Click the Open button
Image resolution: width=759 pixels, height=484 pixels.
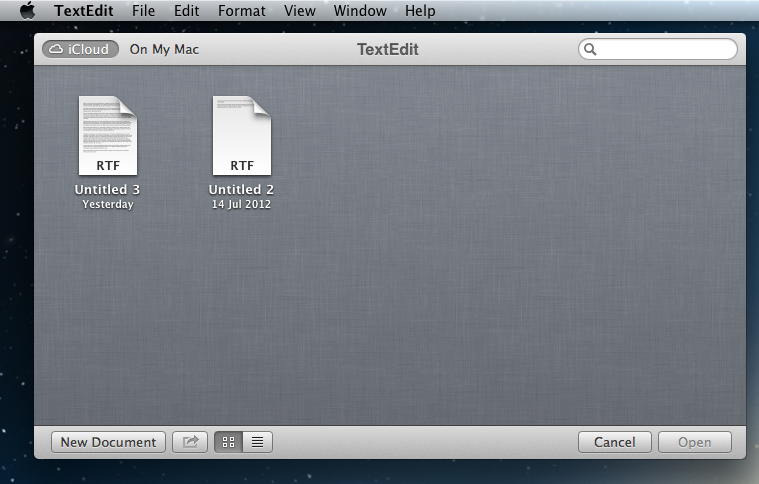point(694,442)
